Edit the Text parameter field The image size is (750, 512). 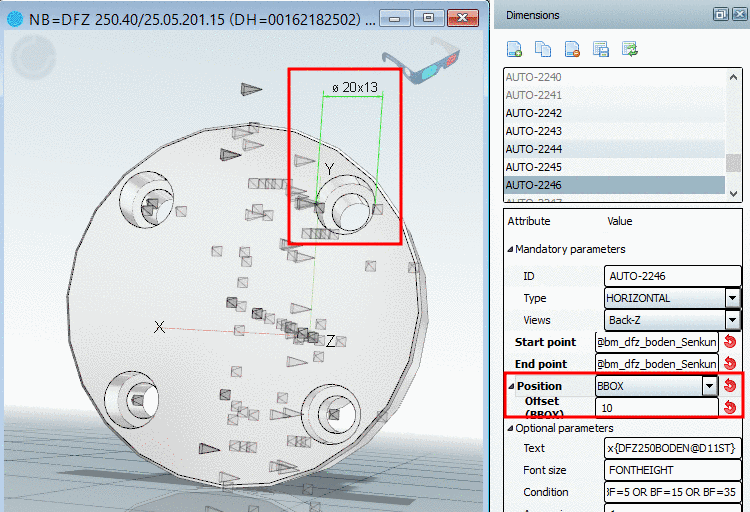coord(673,448)
